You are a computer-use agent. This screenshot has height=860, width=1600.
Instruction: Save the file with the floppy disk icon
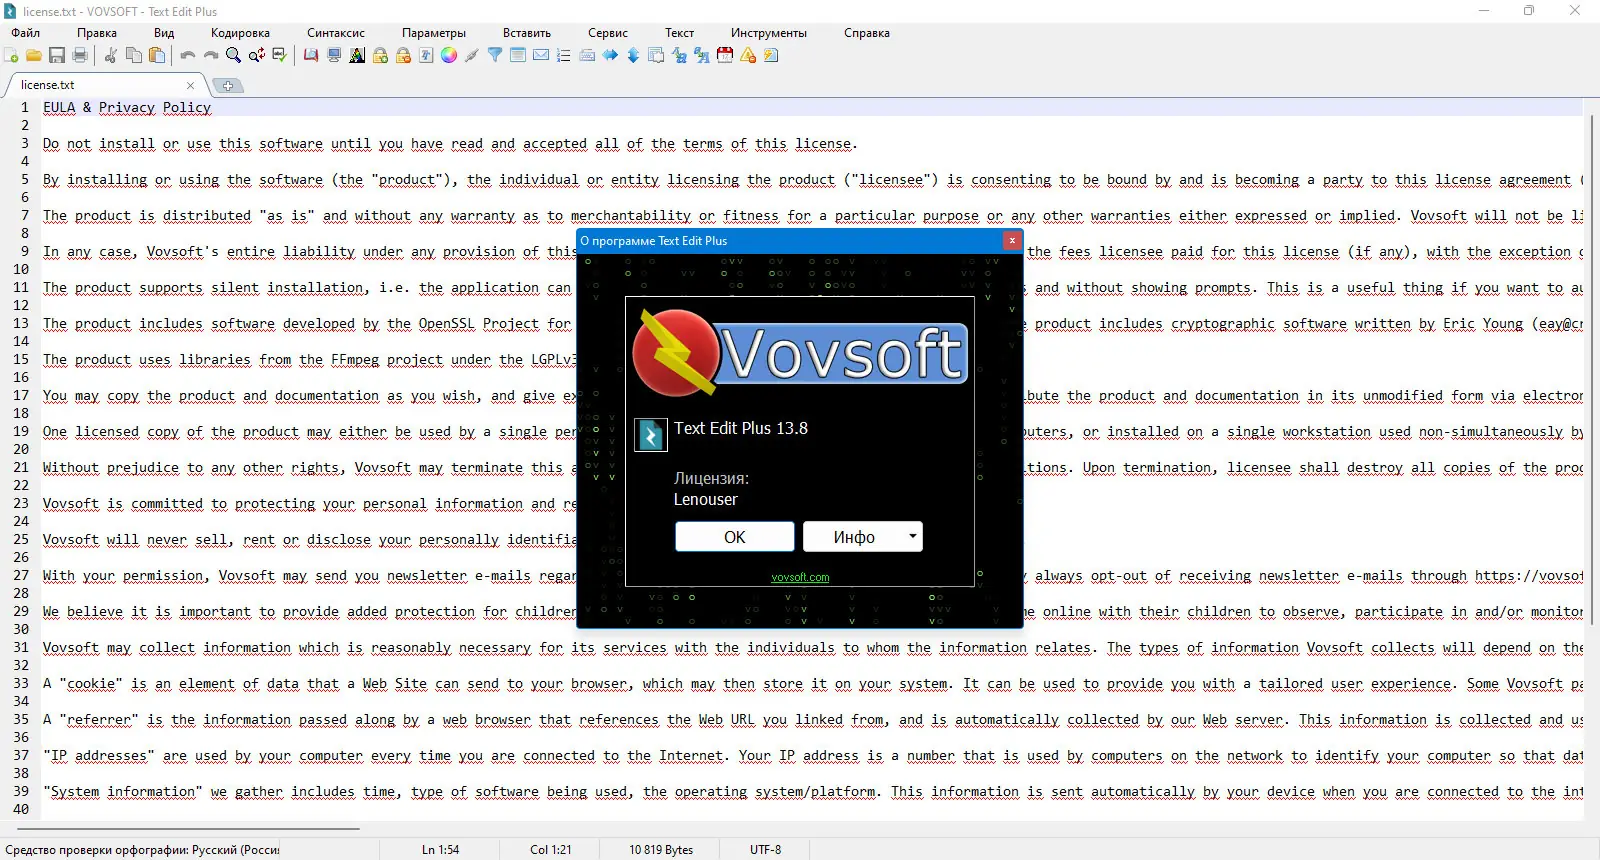[57, 56]
